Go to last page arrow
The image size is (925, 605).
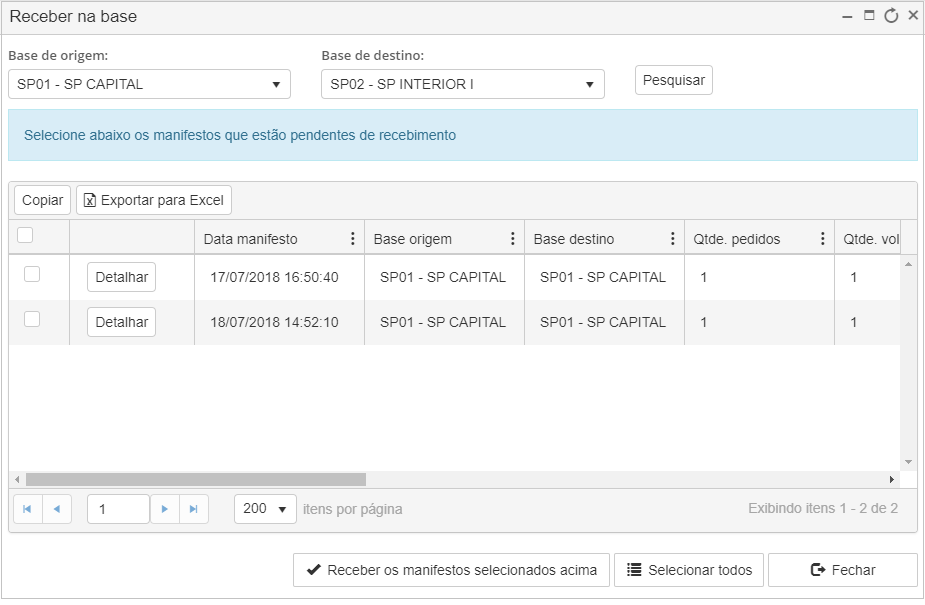pos(193,509)
